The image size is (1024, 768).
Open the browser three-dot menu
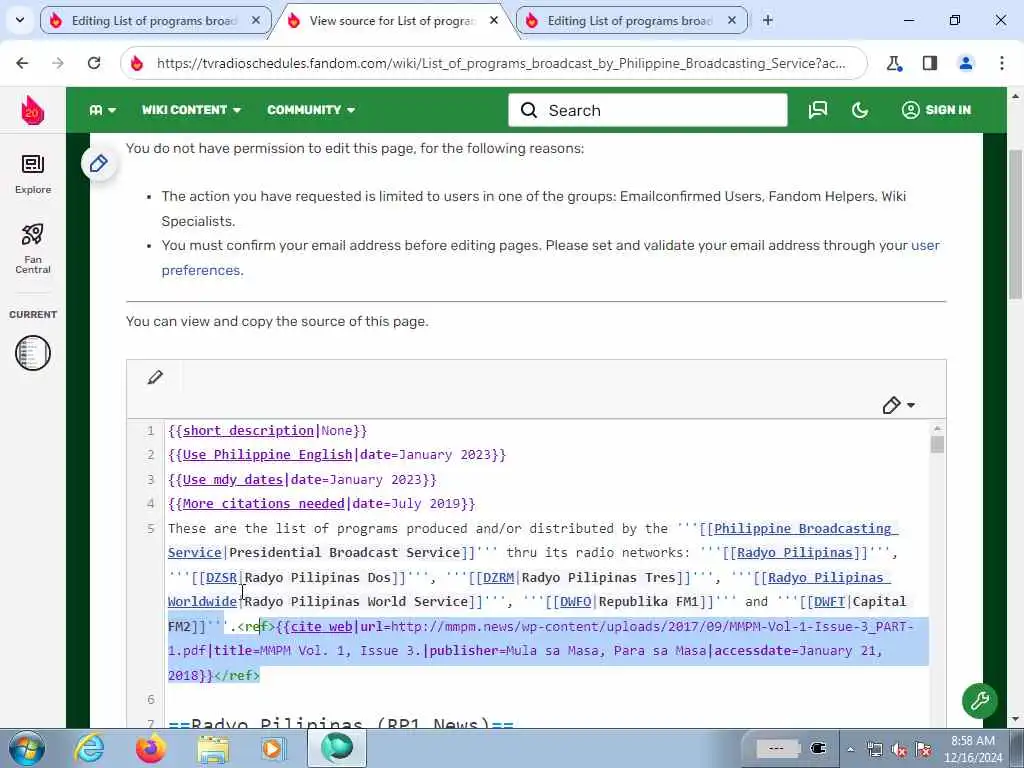click(1002, 63)
